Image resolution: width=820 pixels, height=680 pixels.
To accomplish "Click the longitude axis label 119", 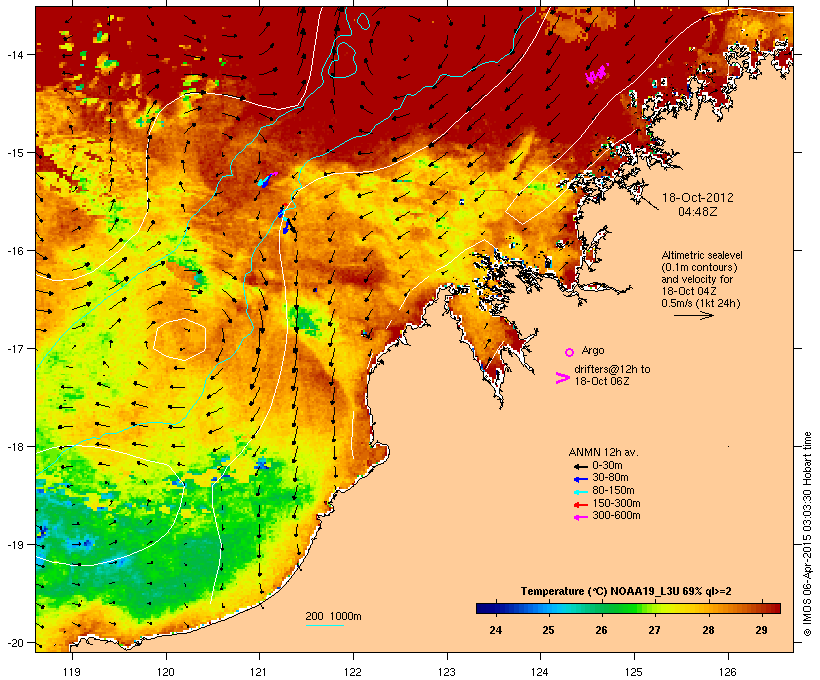I will [72, 672].
